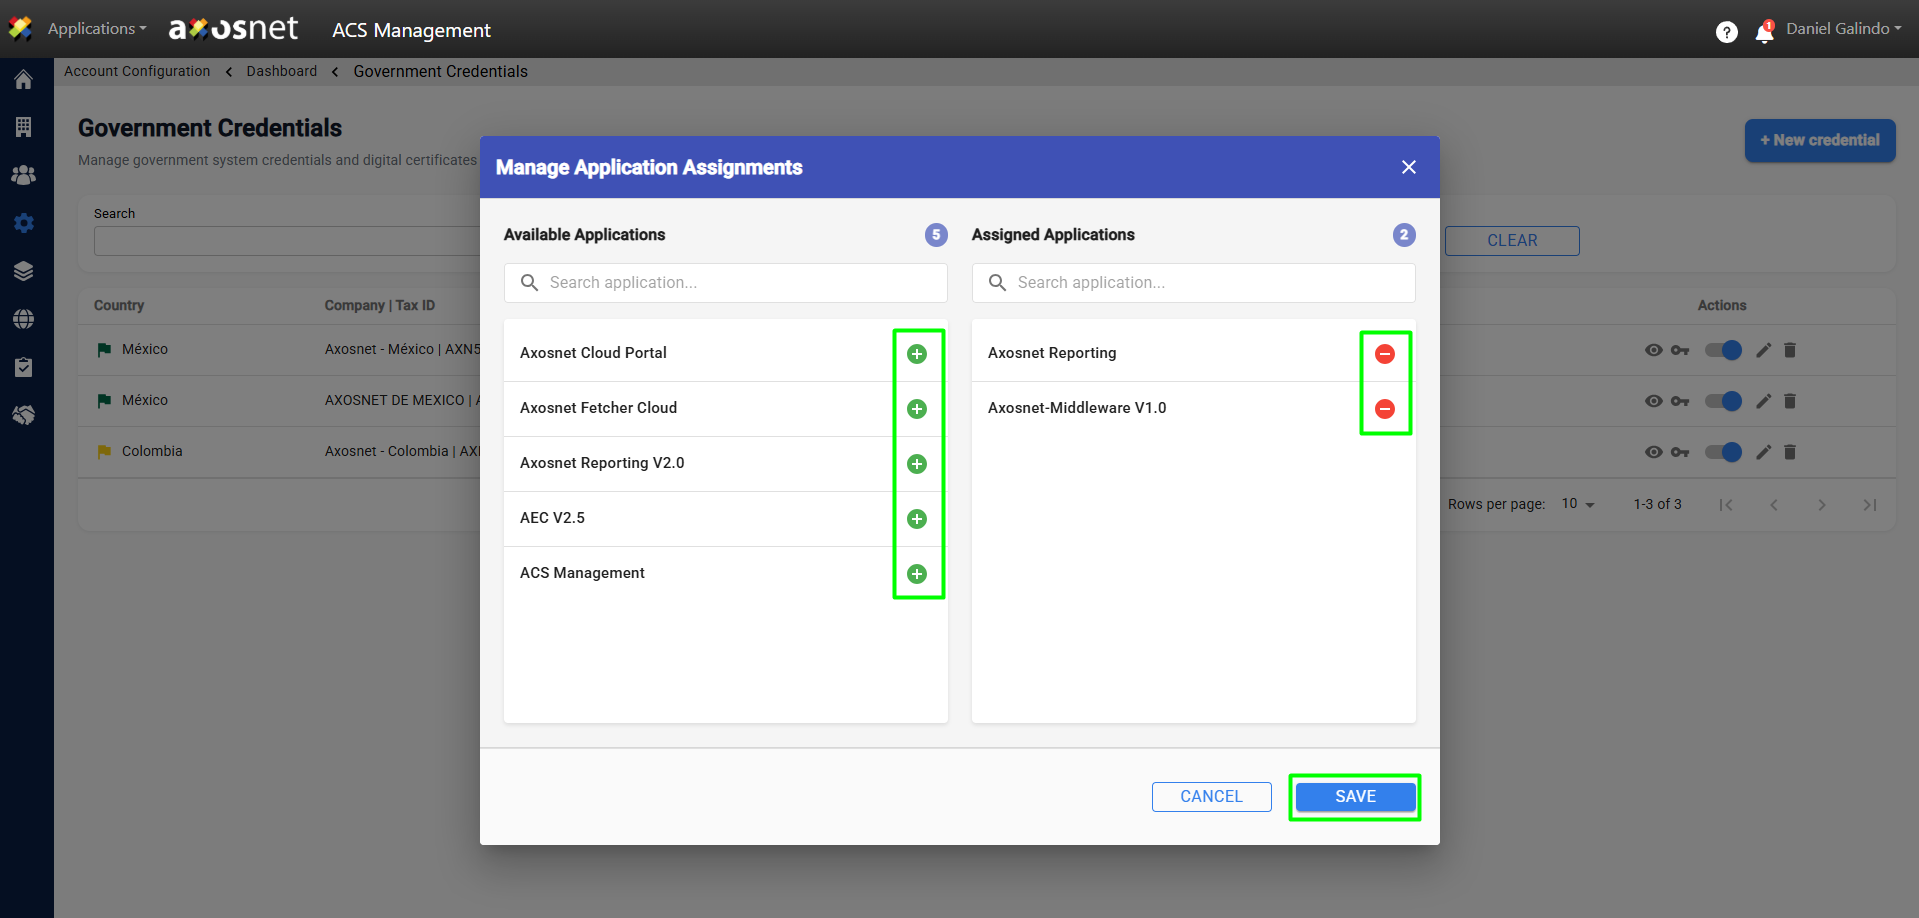Go to Account Configuration breadcrumb
This screenshot has height=918, width=1919.
137,71
